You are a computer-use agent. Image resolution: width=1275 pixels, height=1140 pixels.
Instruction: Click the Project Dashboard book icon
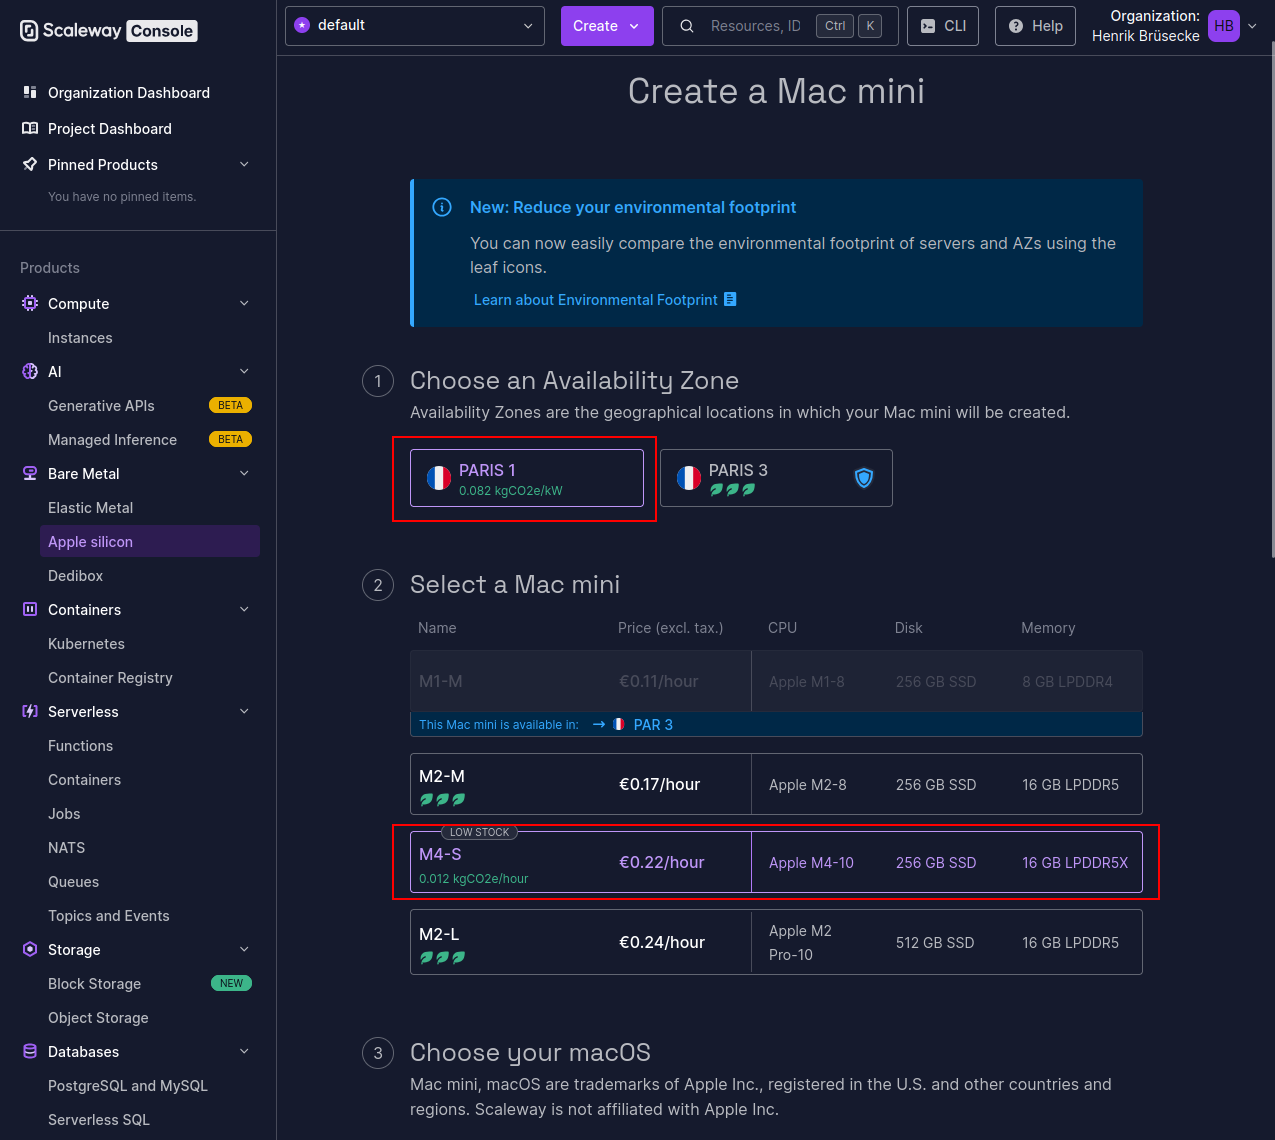coord(30,128)
